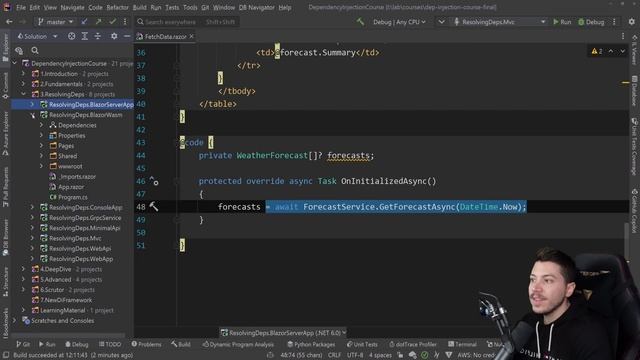Open the Navigate menu
This screenshot has width=640, height=360.
[x=72, y=7]
